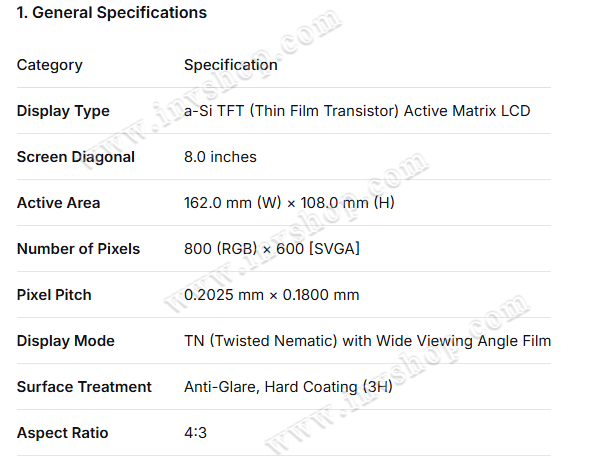Viewport: 606px width, 467px height.
Task: Click the Anti-Glare, Hard Coating (3H) value
Action: pos(288,387)
